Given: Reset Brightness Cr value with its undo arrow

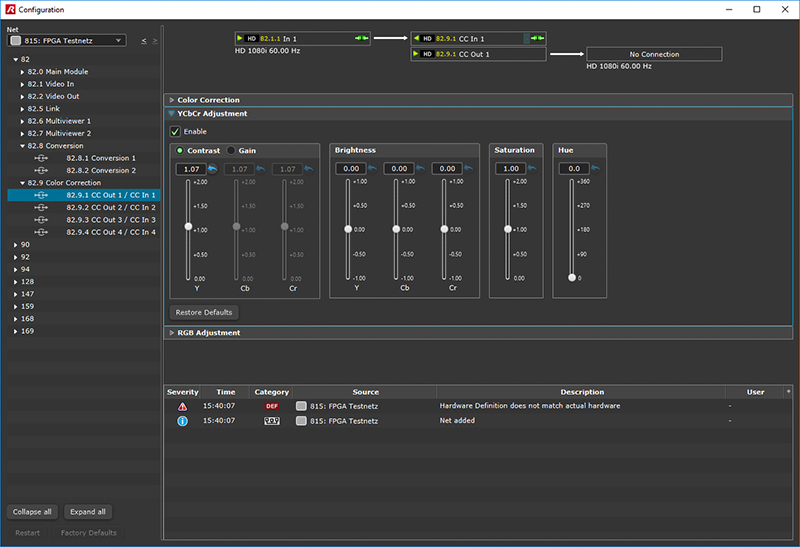Looking at the screenshot, I should click(x=468, y=168).
